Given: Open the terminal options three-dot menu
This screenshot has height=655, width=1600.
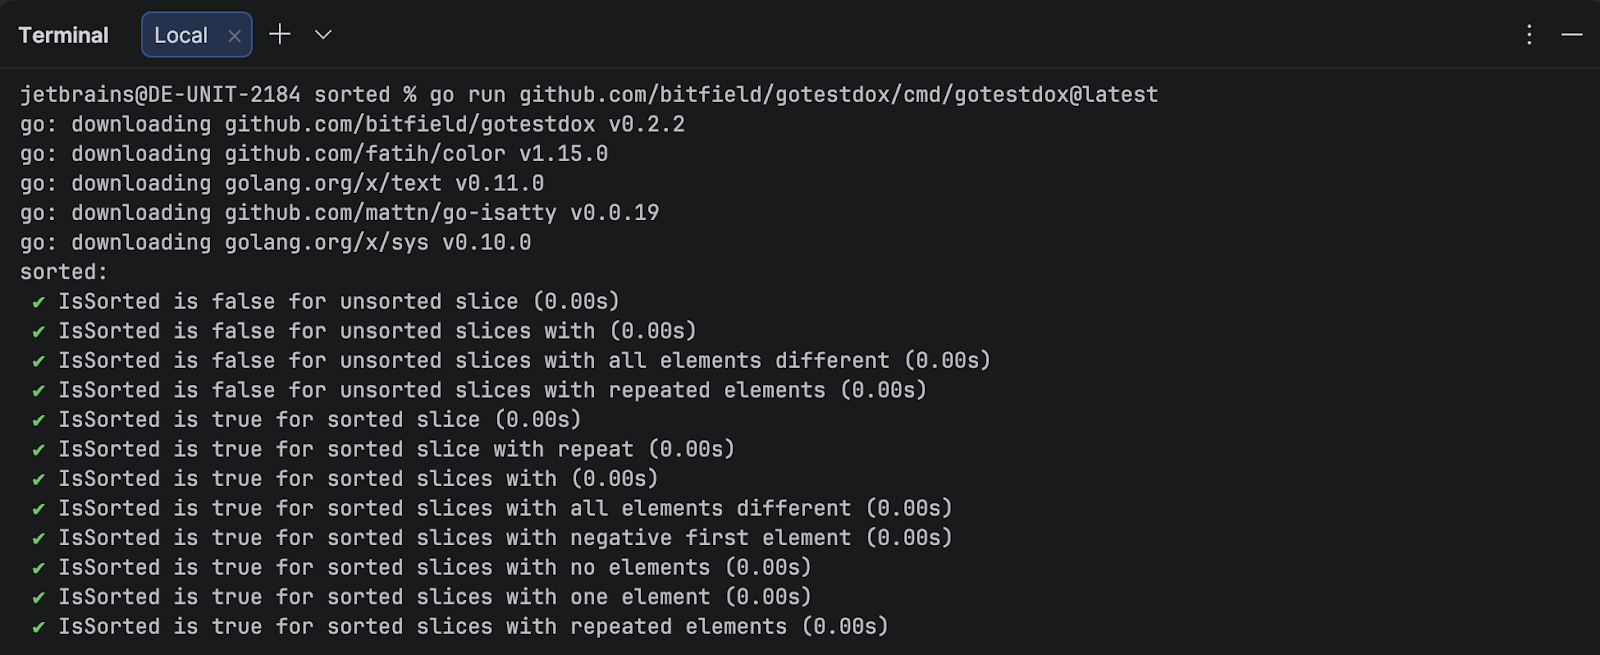Looking at the screenshot, I should point(1529,35).
